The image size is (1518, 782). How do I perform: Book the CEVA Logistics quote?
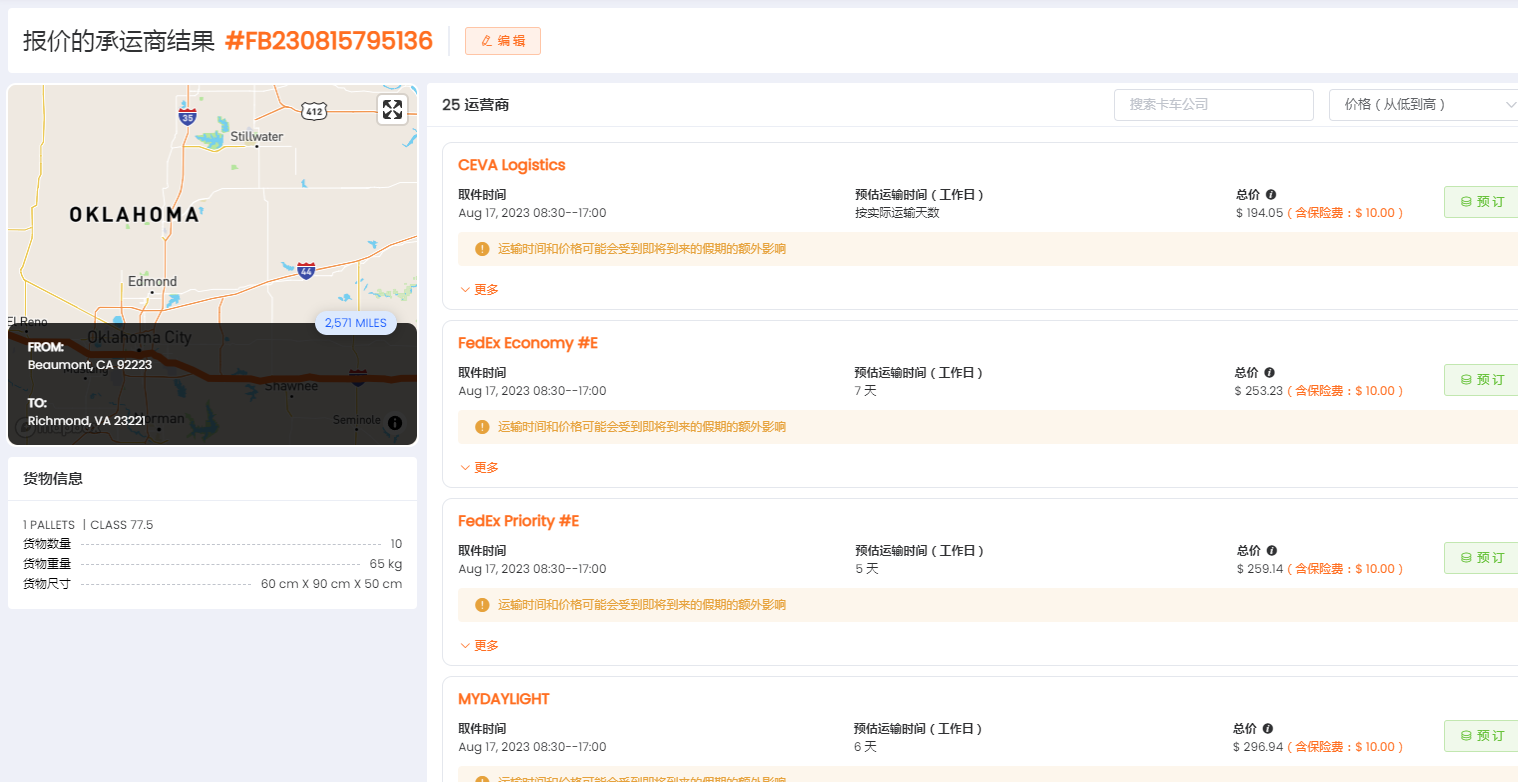[x=1481, y=202]
